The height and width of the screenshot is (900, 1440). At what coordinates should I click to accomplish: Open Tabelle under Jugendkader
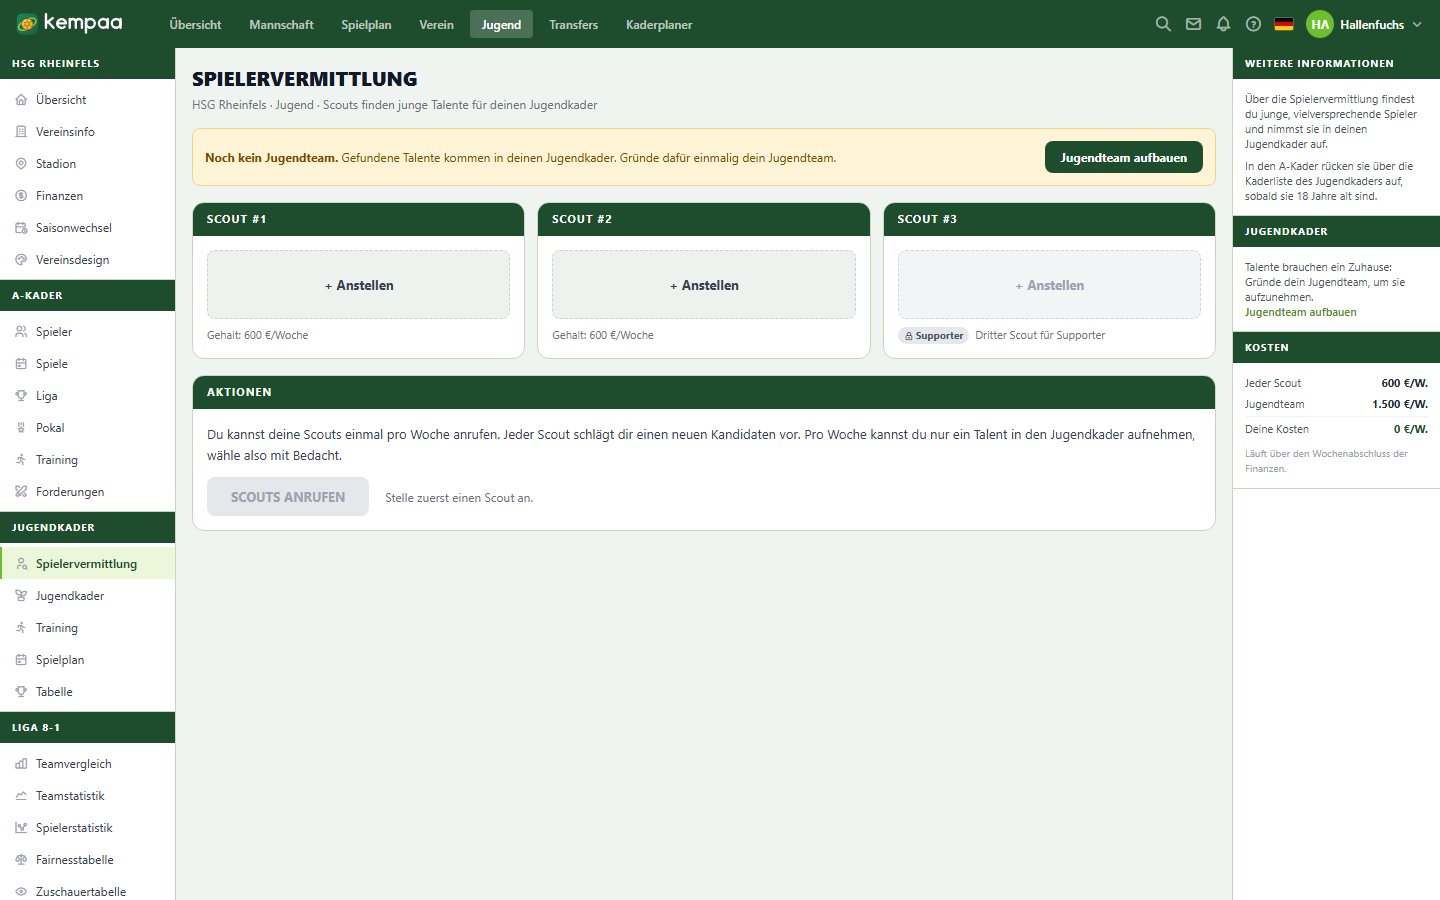[87, 692]
